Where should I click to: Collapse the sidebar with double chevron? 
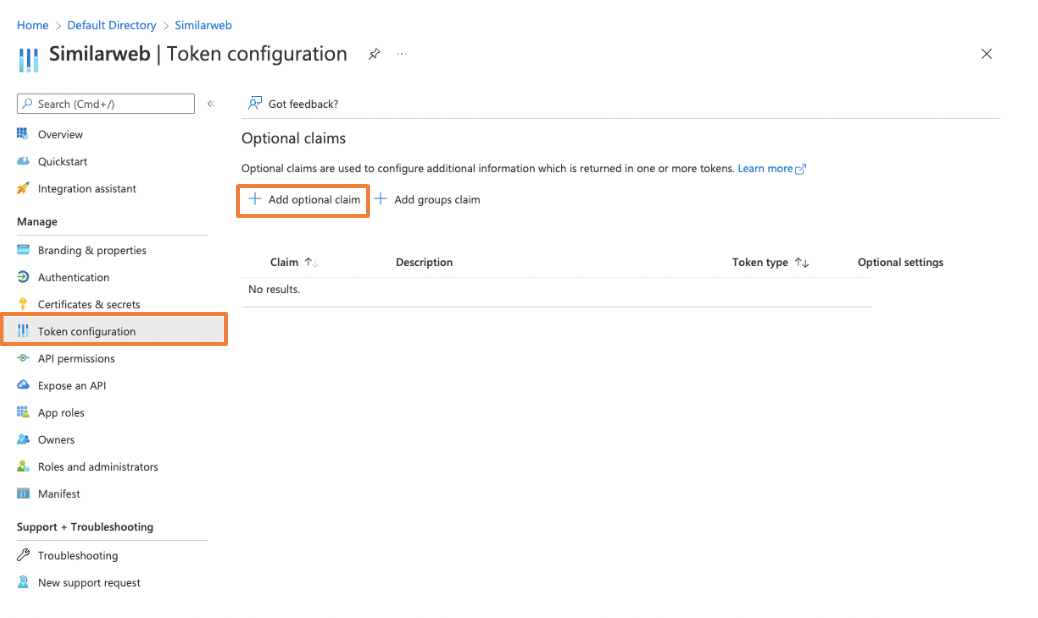[210, 104]
